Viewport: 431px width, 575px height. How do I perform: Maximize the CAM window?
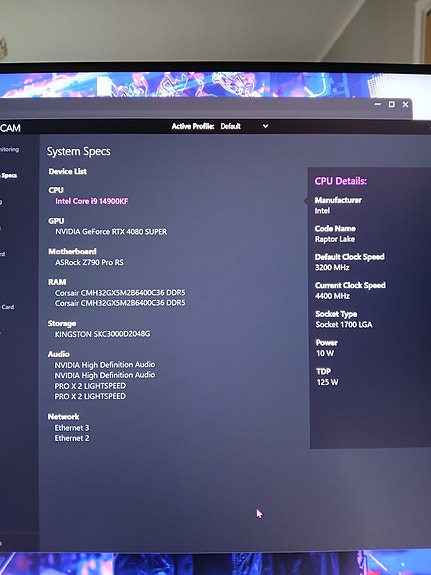pyautogui.click(x=392, y=104)
